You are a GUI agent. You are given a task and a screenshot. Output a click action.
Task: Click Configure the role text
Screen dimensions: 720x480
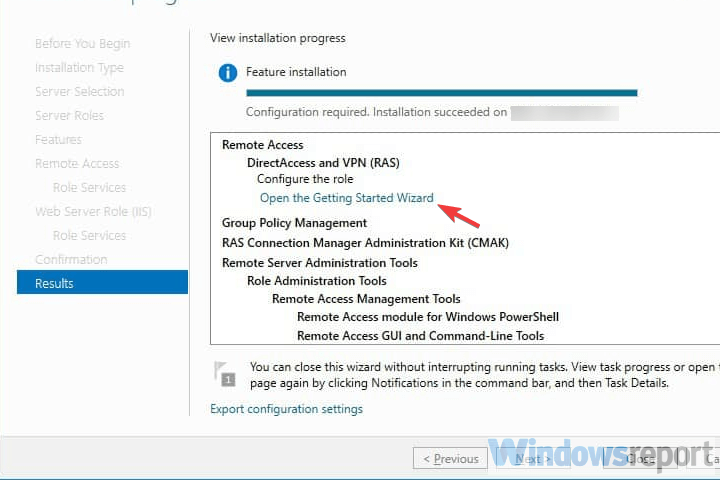coord(305,179)
